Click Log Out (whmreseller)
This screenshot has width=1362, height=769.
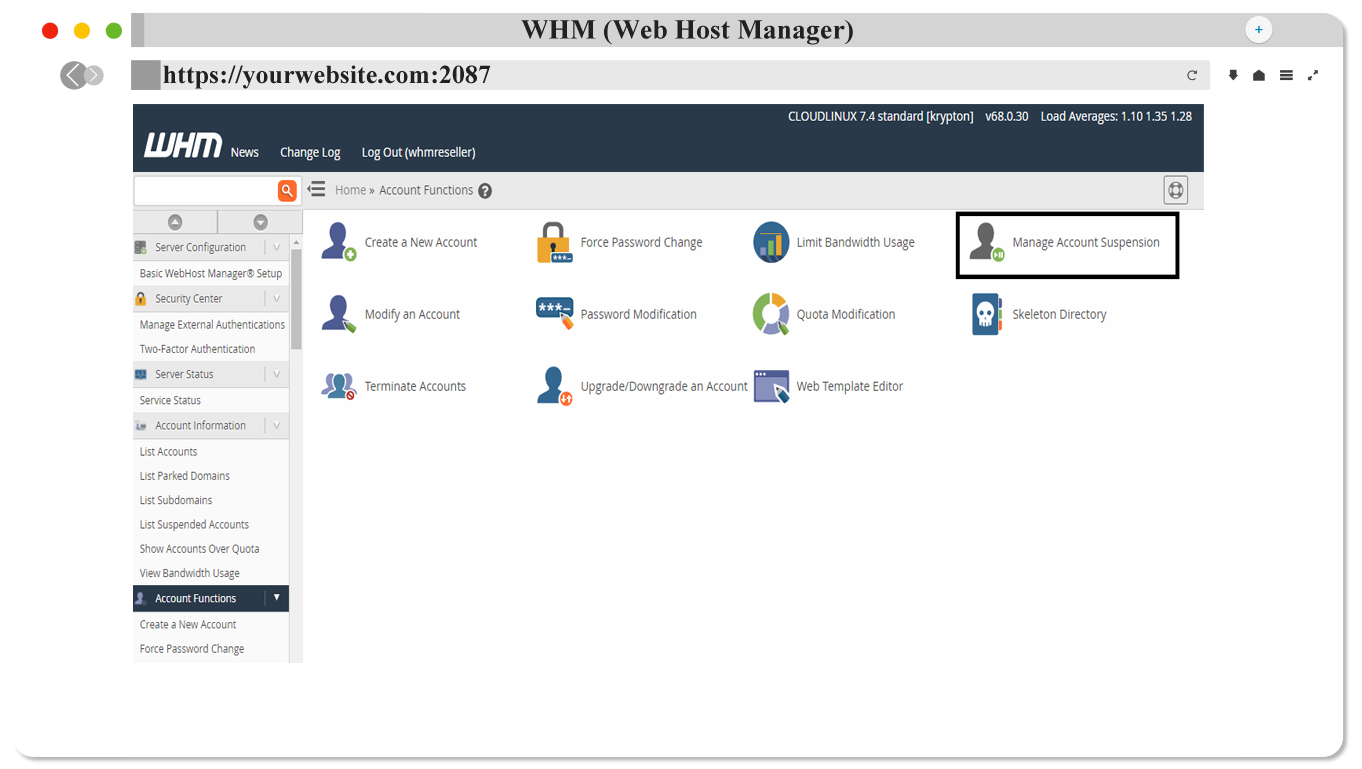(x=418, y=152)
